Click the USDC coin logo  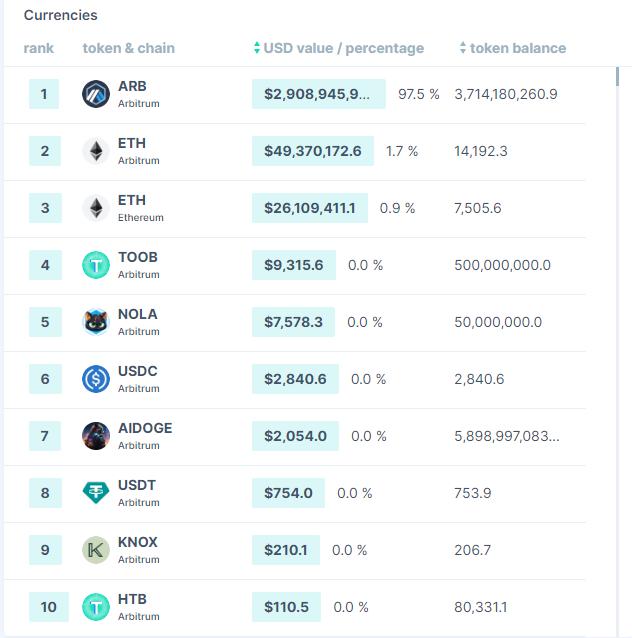pos(96,379)
